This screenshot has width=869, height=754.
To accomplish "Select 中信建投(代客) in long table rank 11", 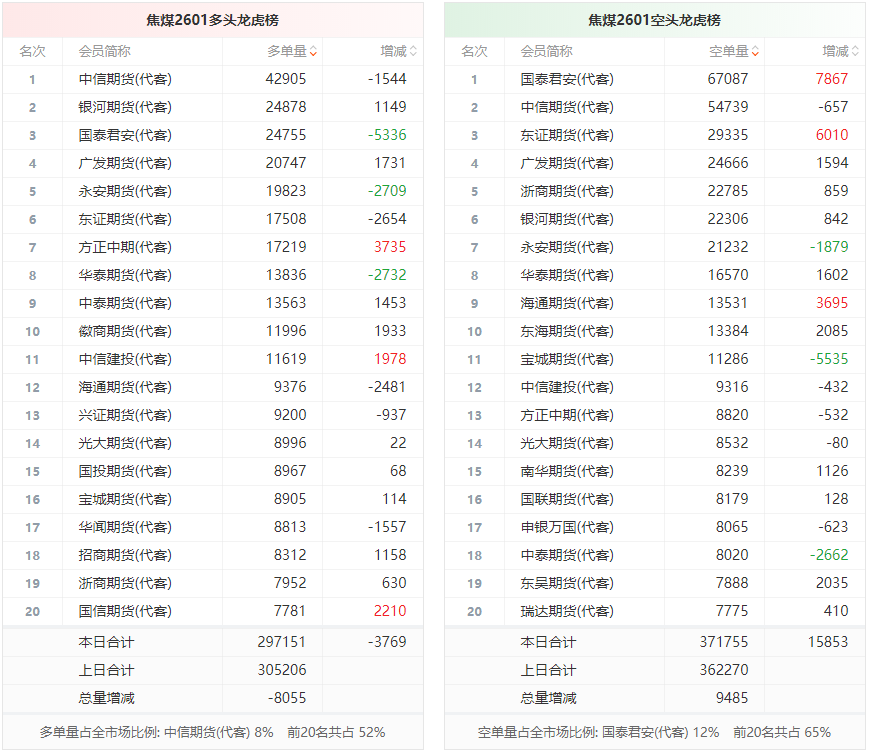I will 125,359.
